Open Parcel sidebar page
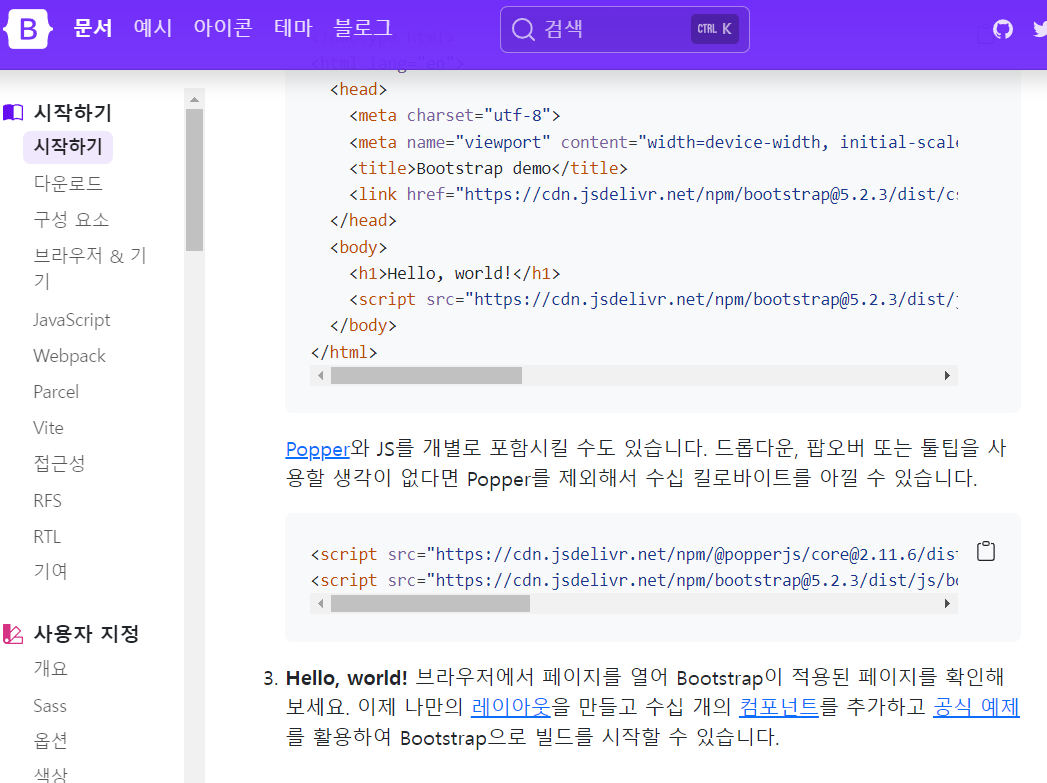1047x783 pixels. pos(56,392)
